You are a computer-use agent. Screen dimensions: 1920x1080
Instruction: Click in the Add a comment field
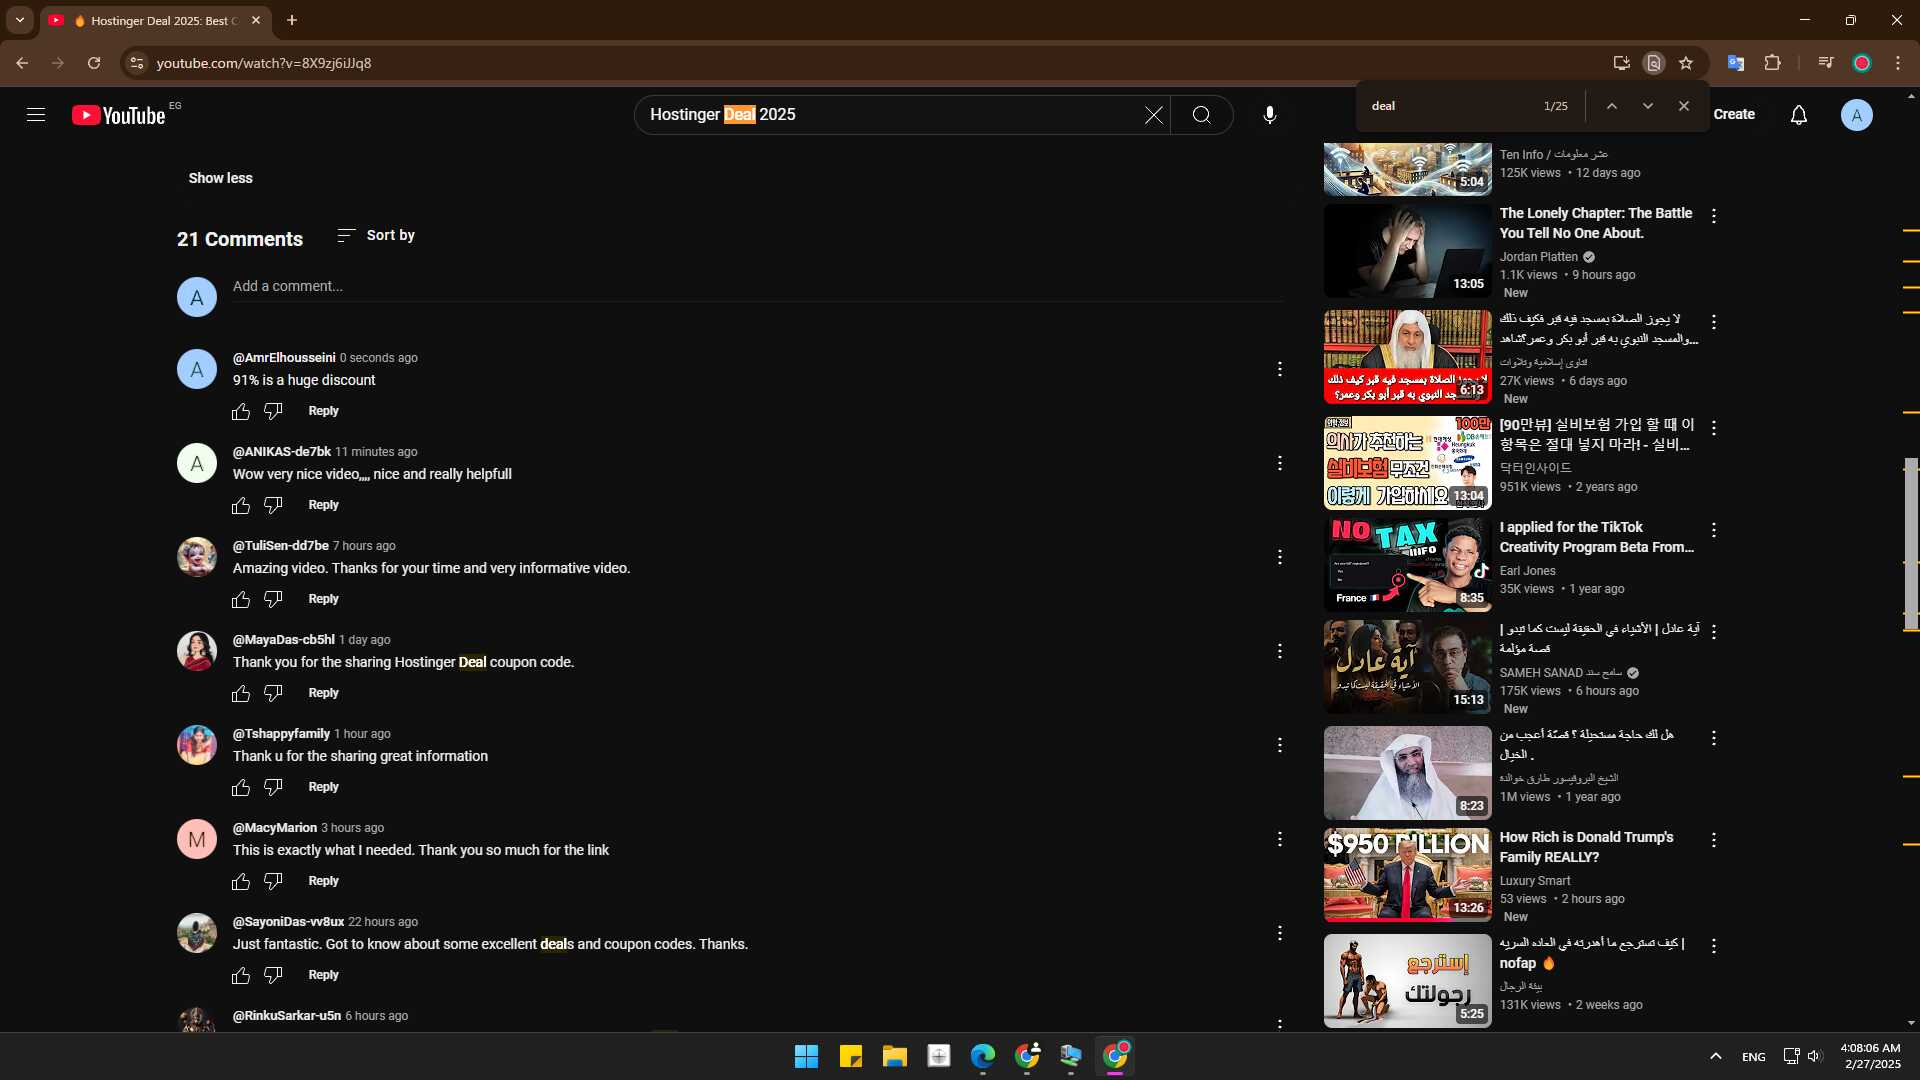757,287
